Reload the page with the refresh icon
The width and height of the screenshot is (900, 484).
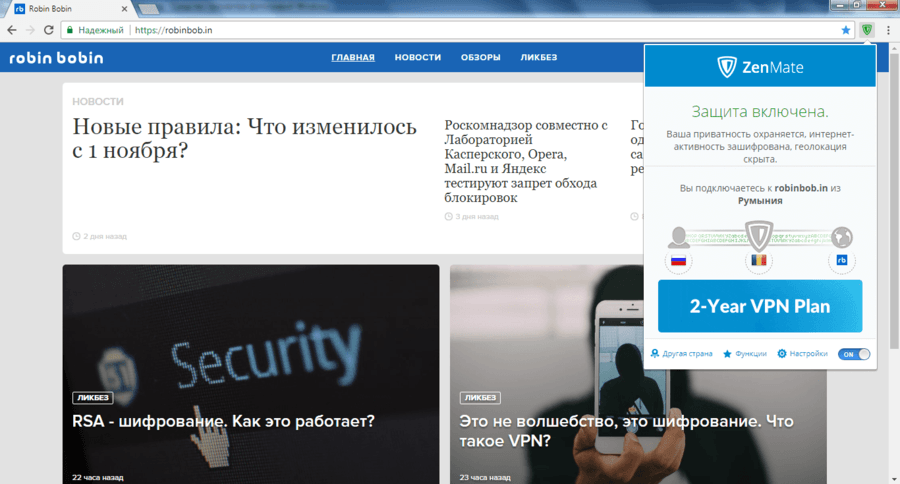pyautogui.click(x=49, y=30)
